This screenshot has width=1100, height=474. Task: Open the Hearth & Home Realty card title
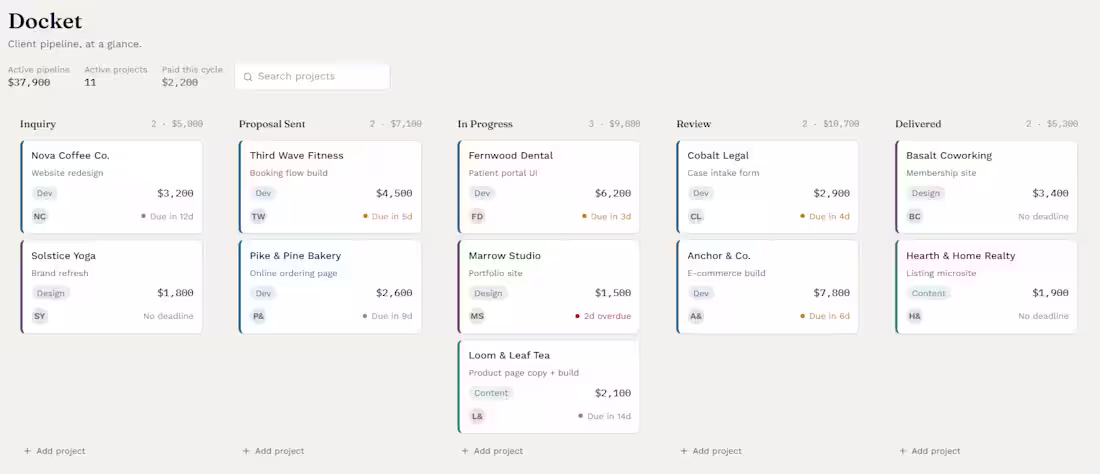960,256
